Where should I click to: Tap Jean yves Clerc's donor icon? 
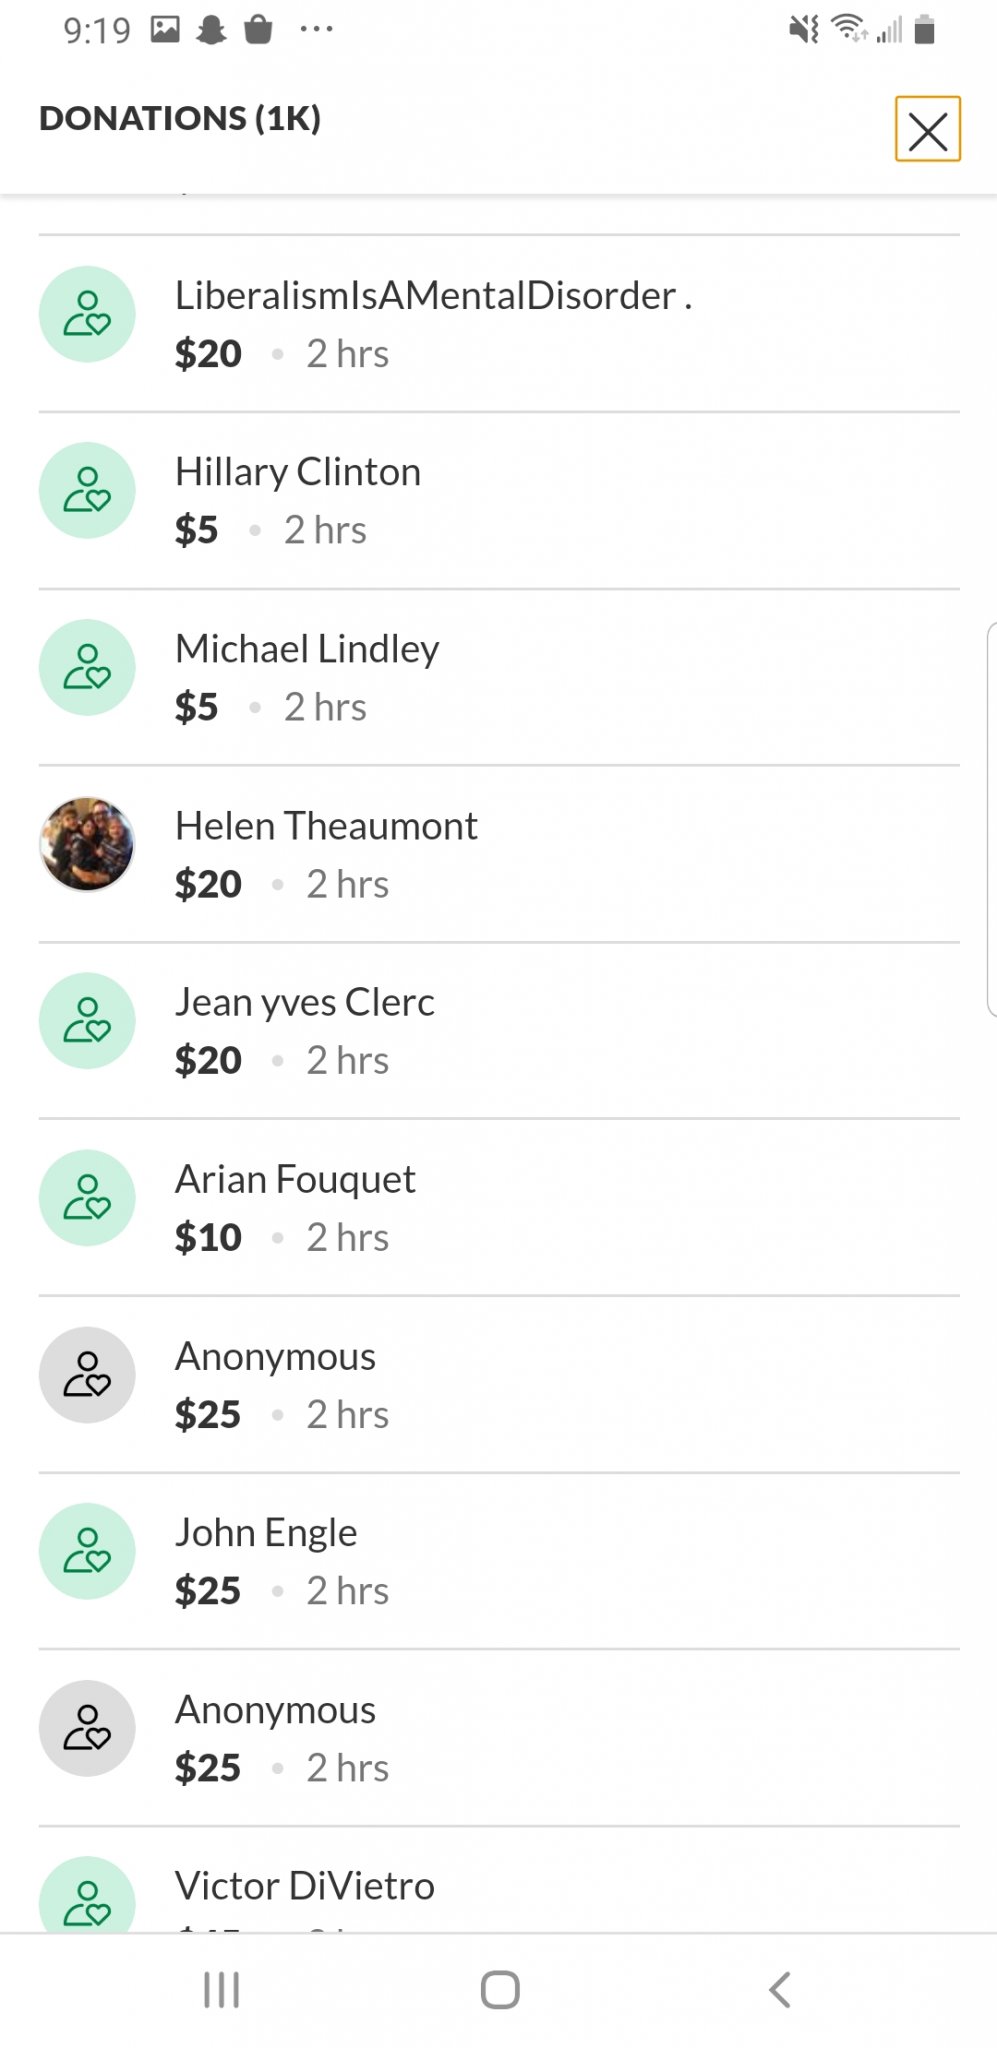pos(87,1021)
